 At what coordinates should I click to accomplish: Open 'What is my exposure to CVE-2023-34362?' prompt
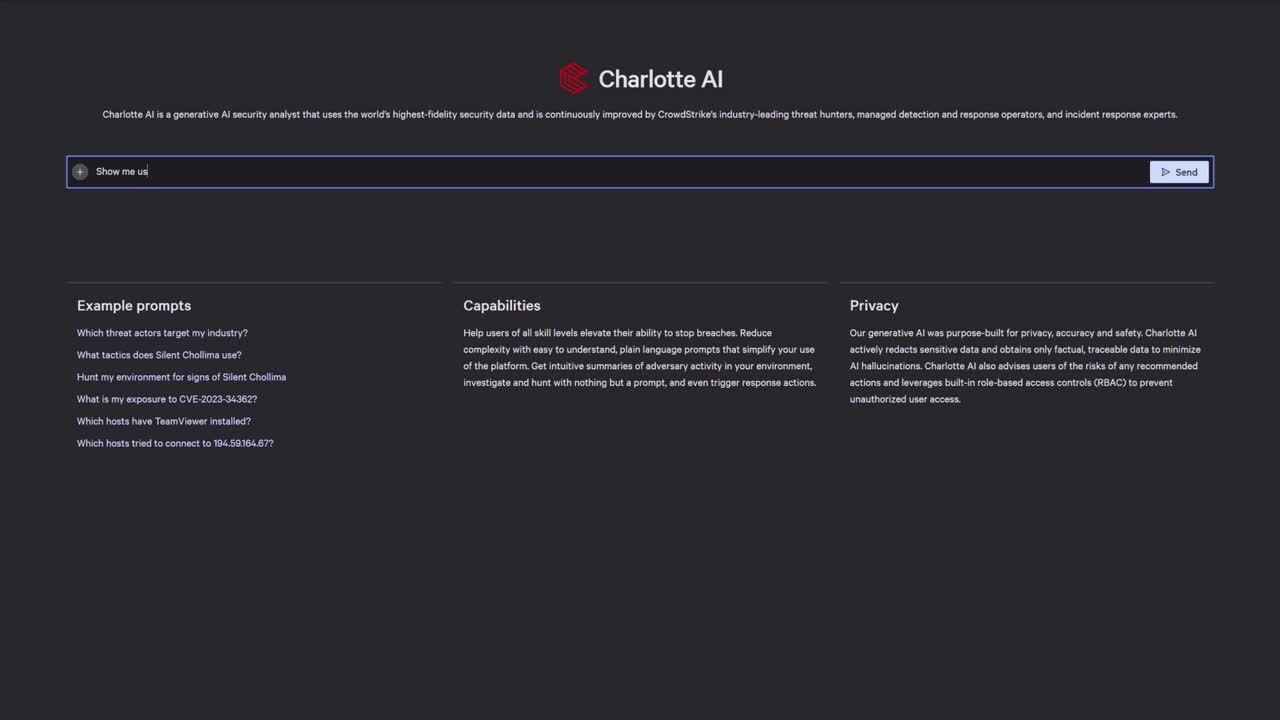[x=167, y=399]
